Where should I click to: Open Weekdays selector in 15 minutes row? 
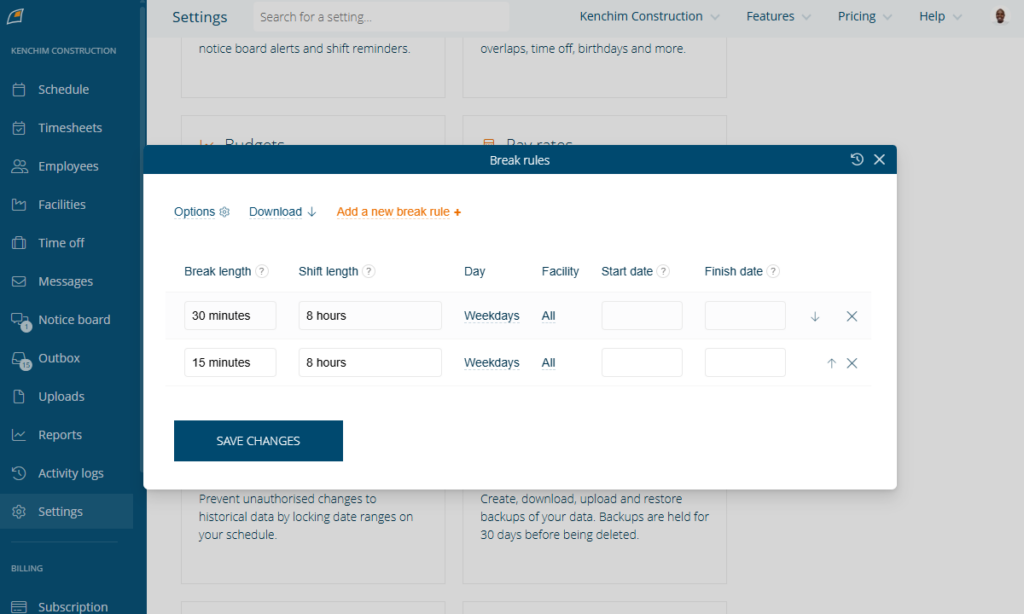[x=492, y=363]
